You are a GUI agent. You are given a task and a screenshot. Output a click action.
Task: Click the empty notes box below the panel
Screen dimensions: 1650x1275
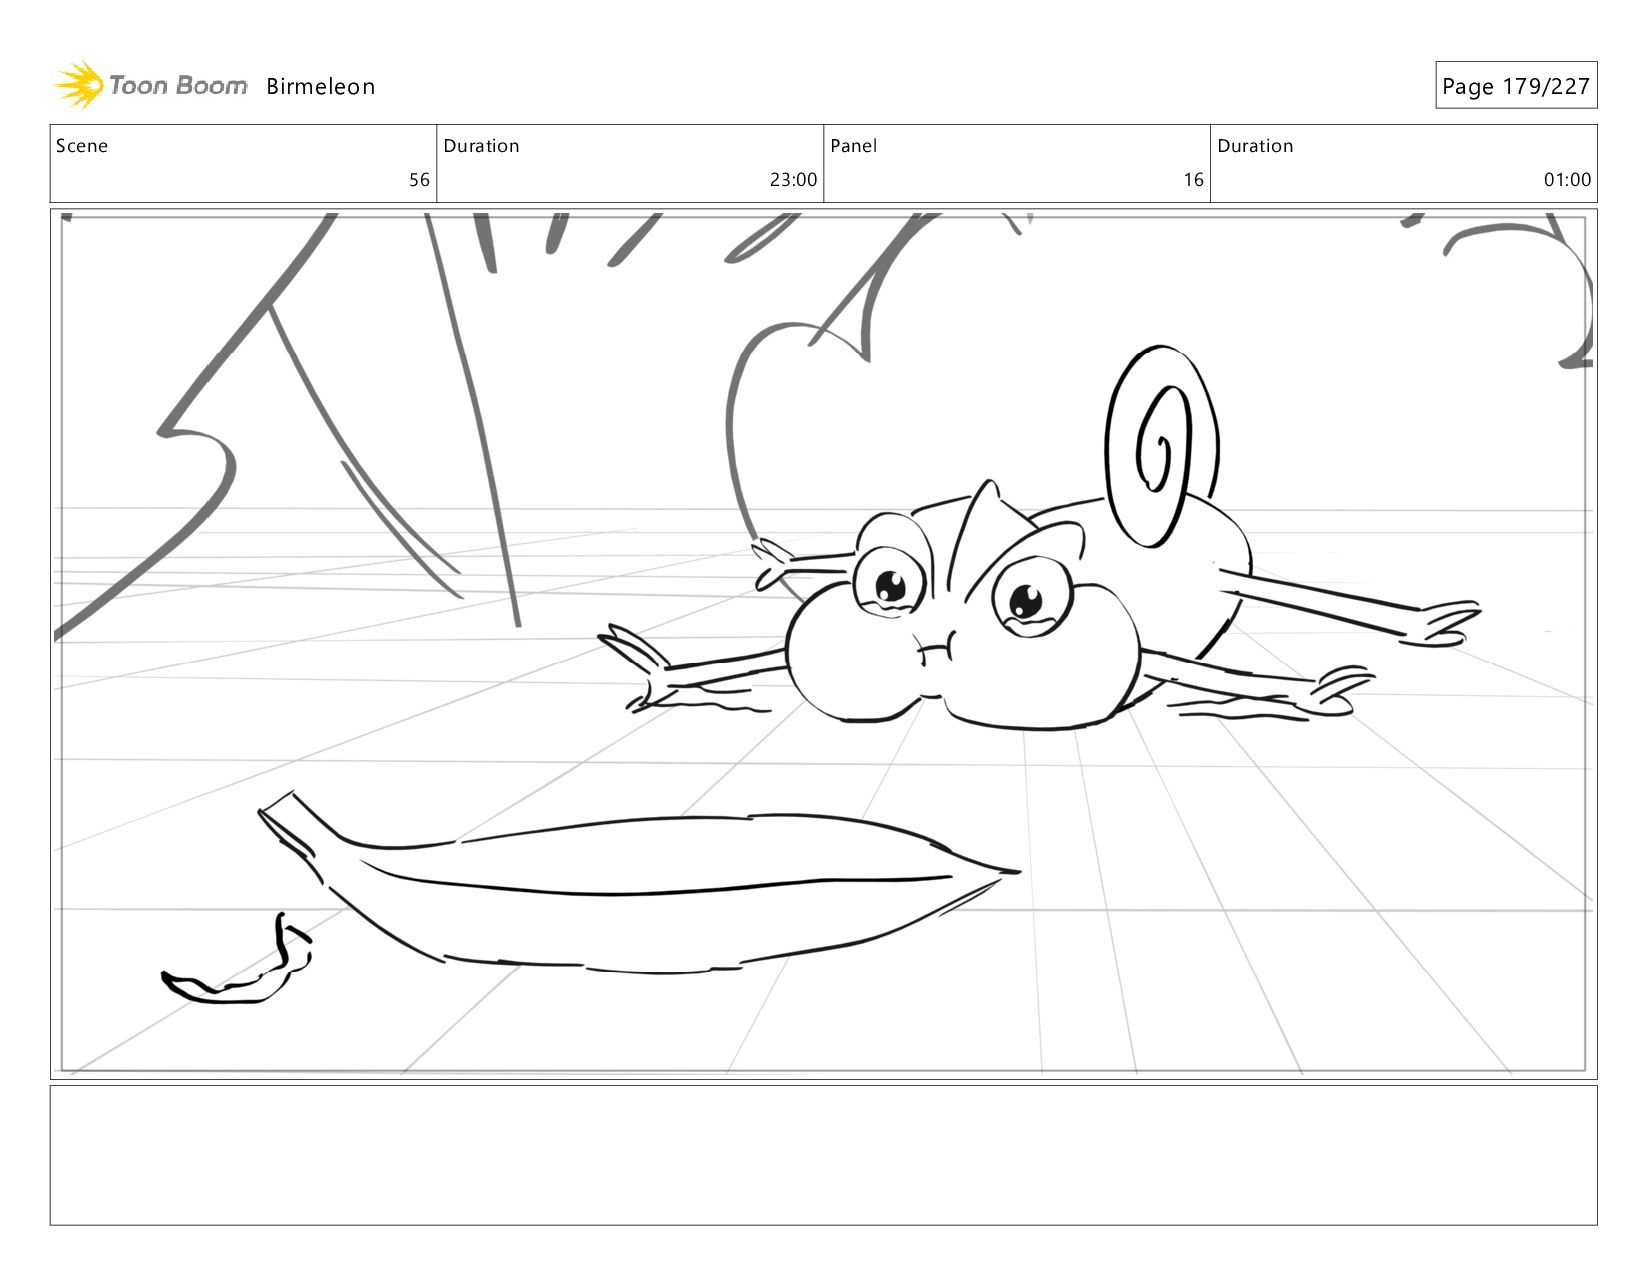tap(823, 1155)
